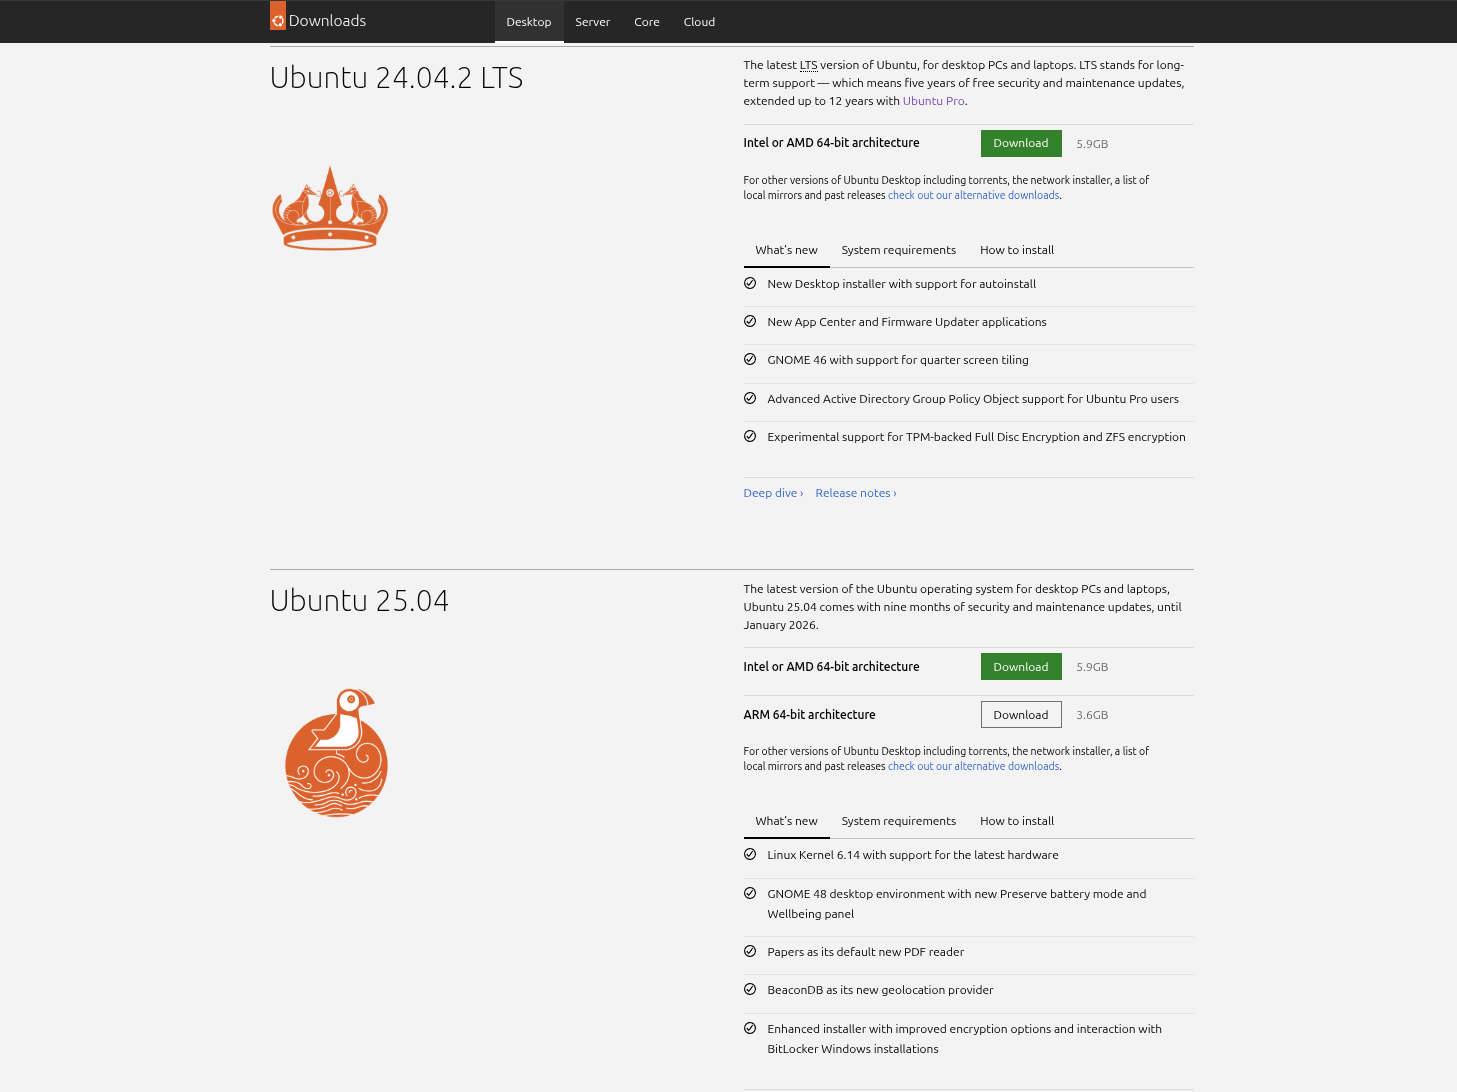Click the checkmark icon beside autoinstall feature
Screen dimensions: 1457x1092
[x=750, y=284]
